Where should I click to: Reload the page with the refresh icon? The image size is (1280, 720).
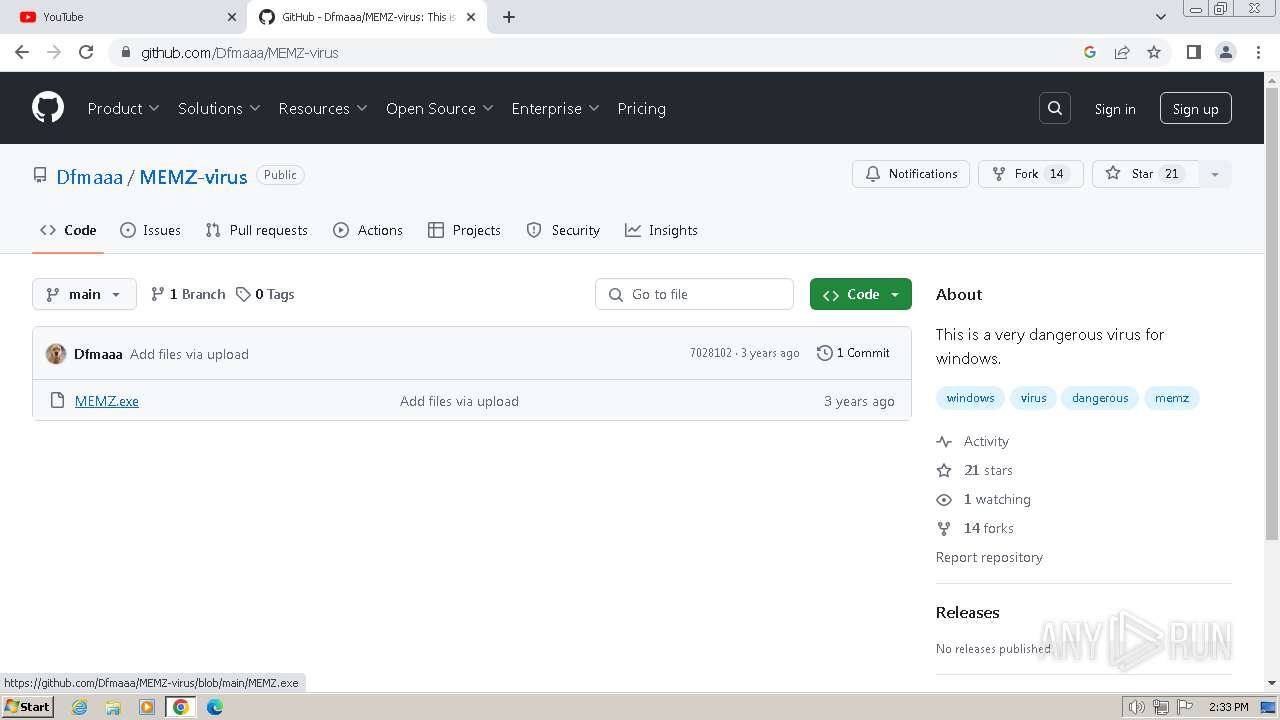[86, 52]
